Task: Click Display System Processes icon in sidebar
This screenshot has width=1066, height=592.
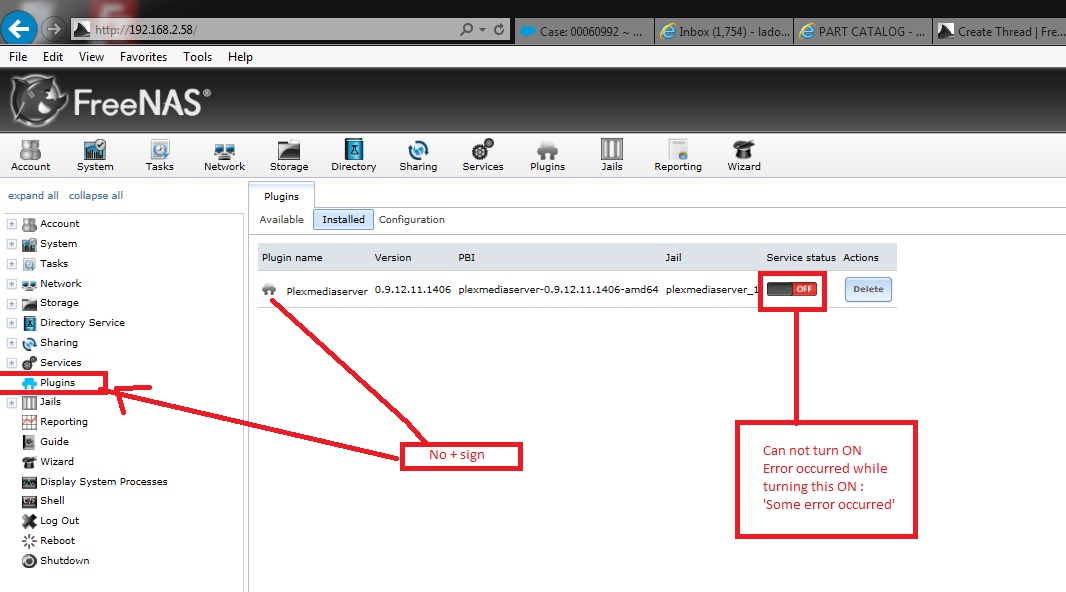Action: click(29, 482)
